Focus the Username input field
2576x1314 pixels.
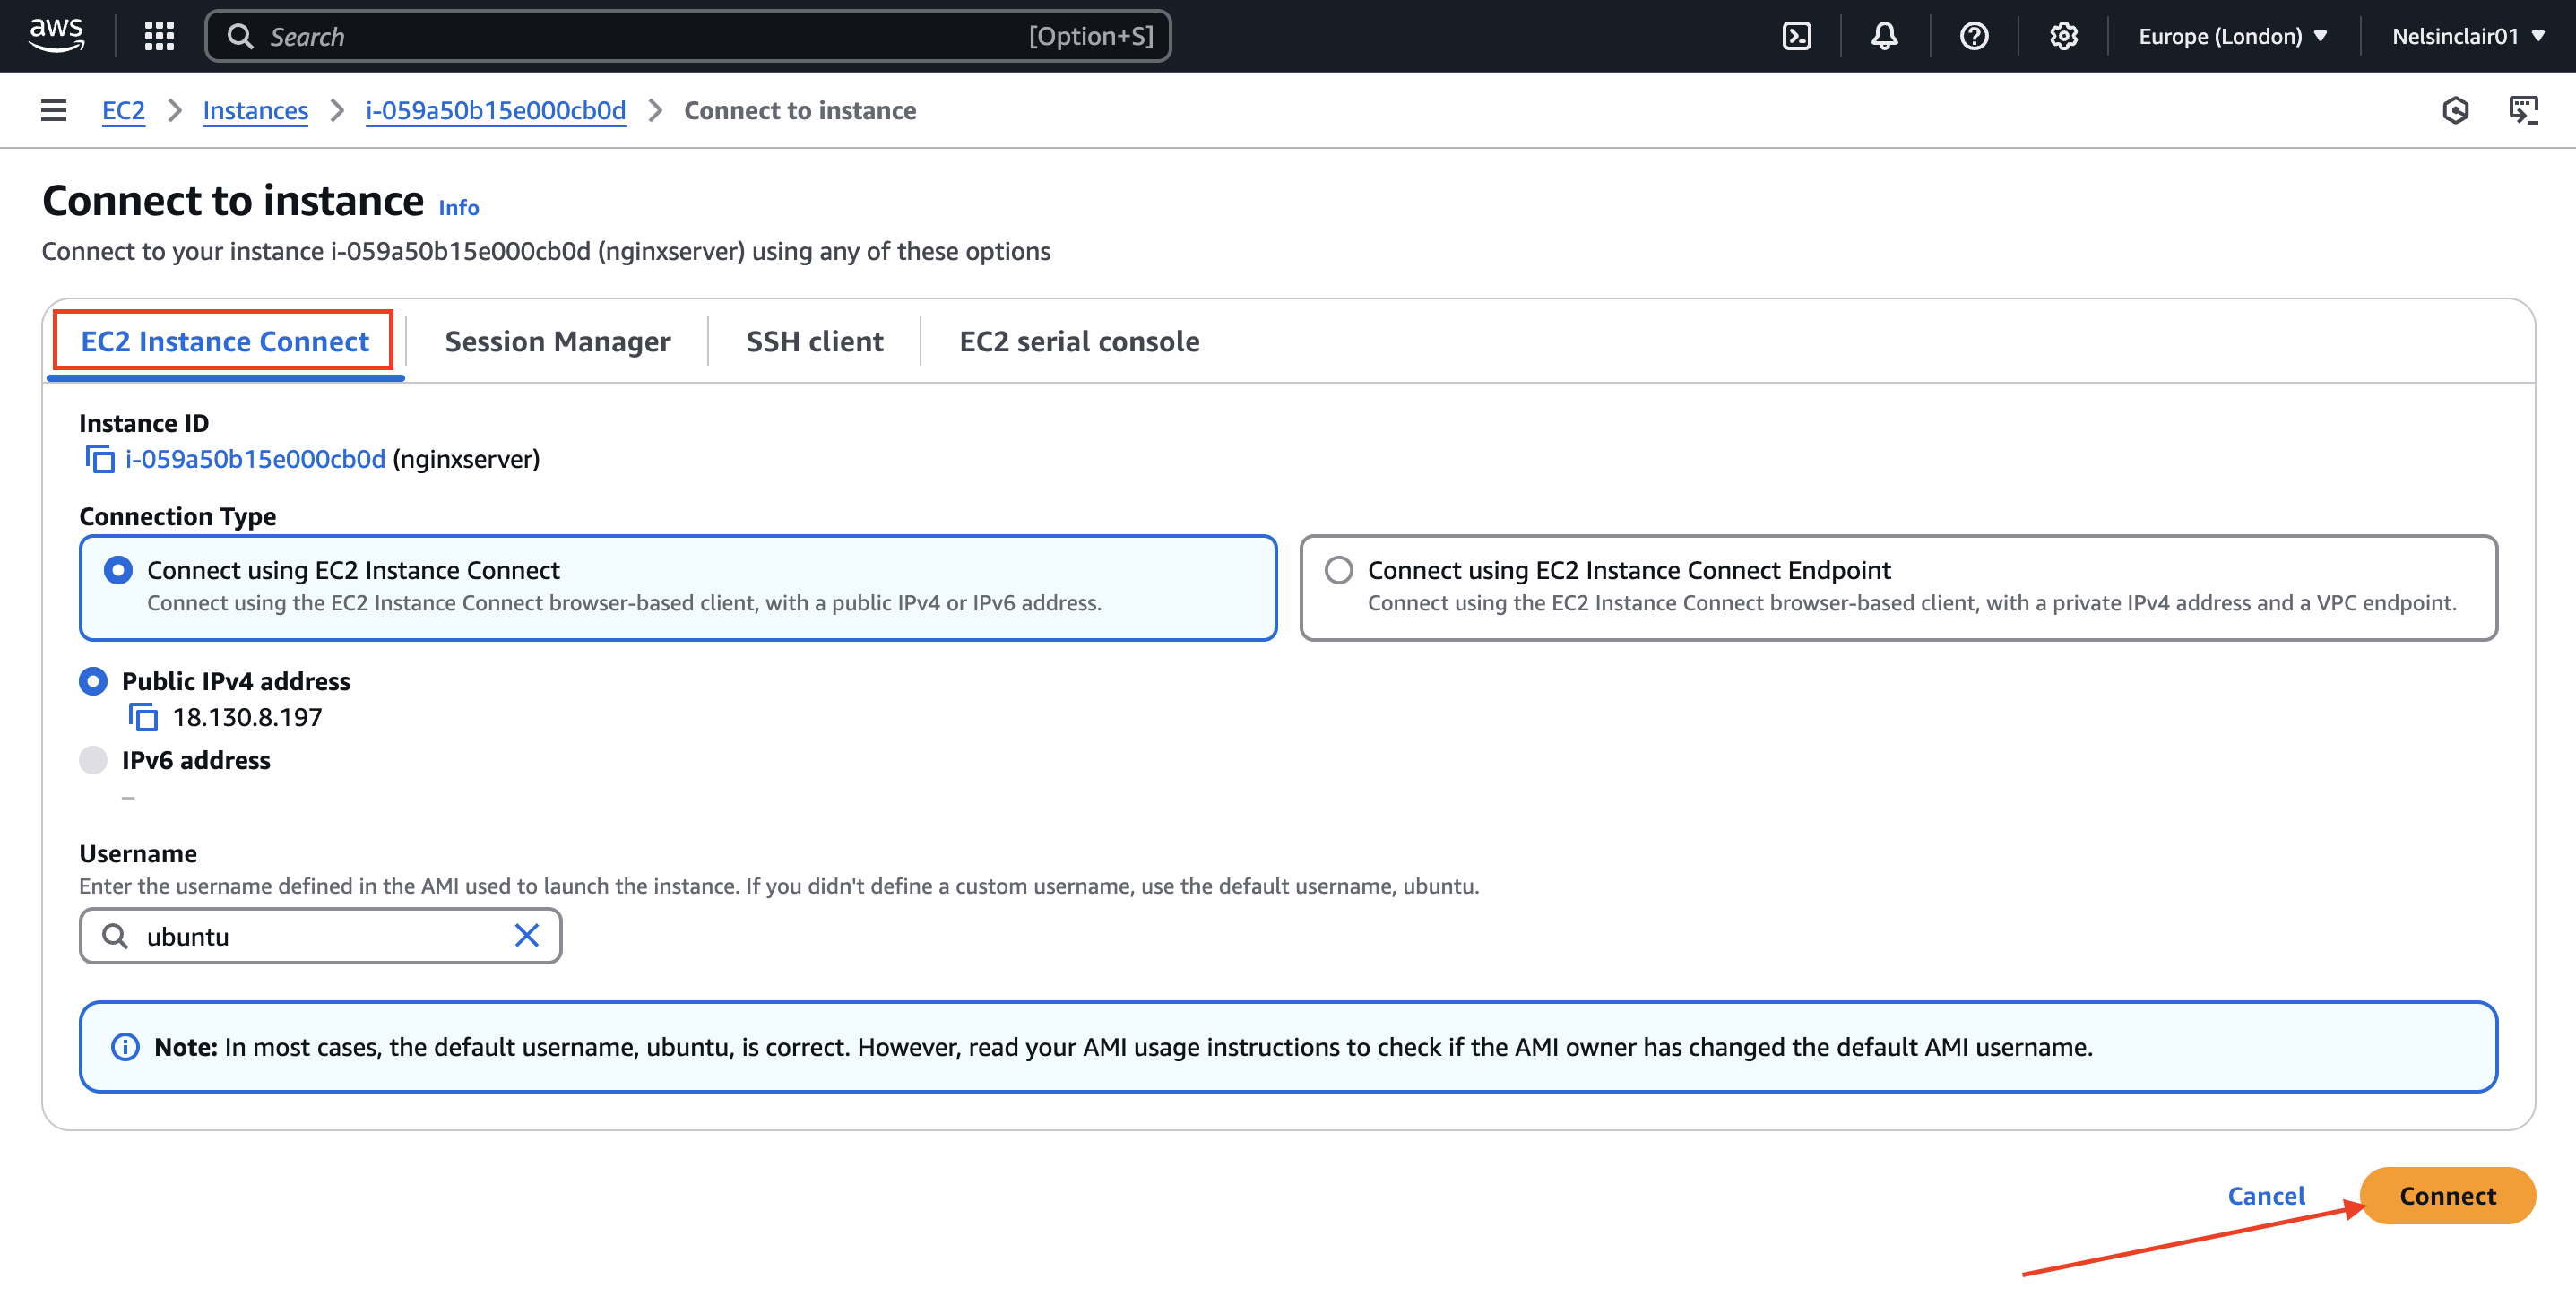pyautogui.click(x=320, y=936)
